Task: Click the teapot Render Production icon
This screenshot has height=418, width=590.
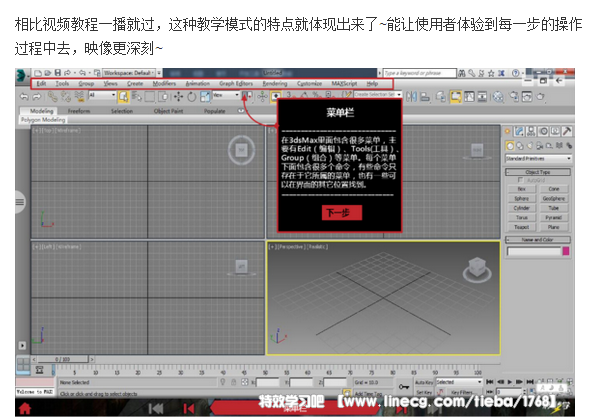Action: point(541,97)
